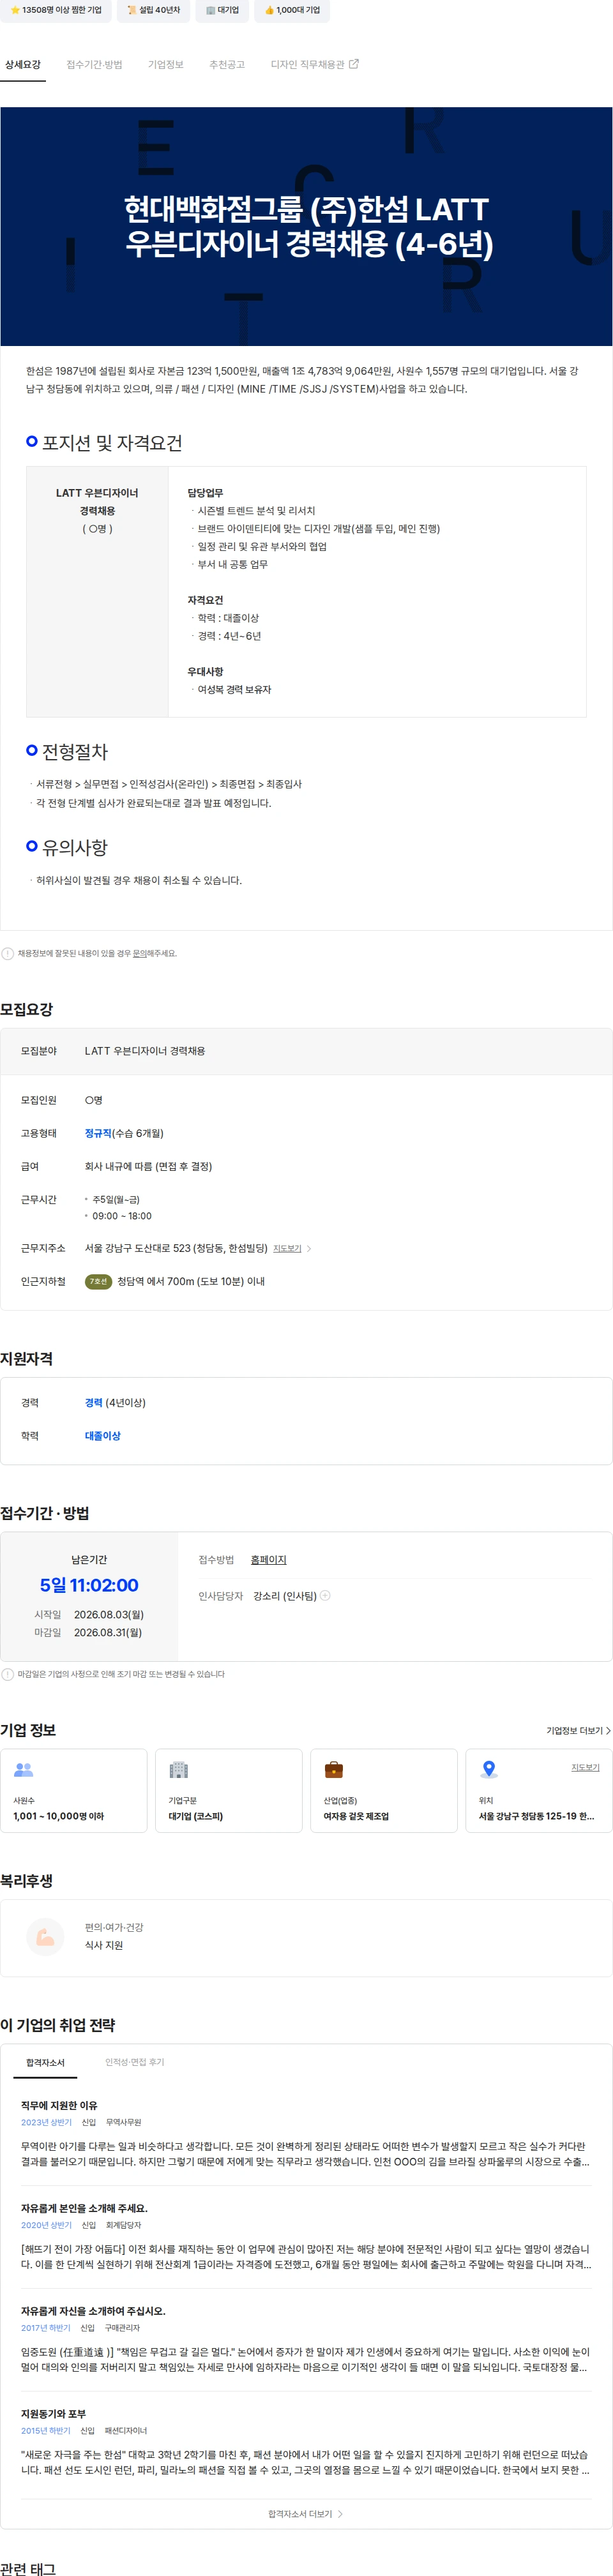Viewport: 613px width, 2576px height.
Task: Open 지원동기와 포부 essay
Action: tap(53, 2414)
